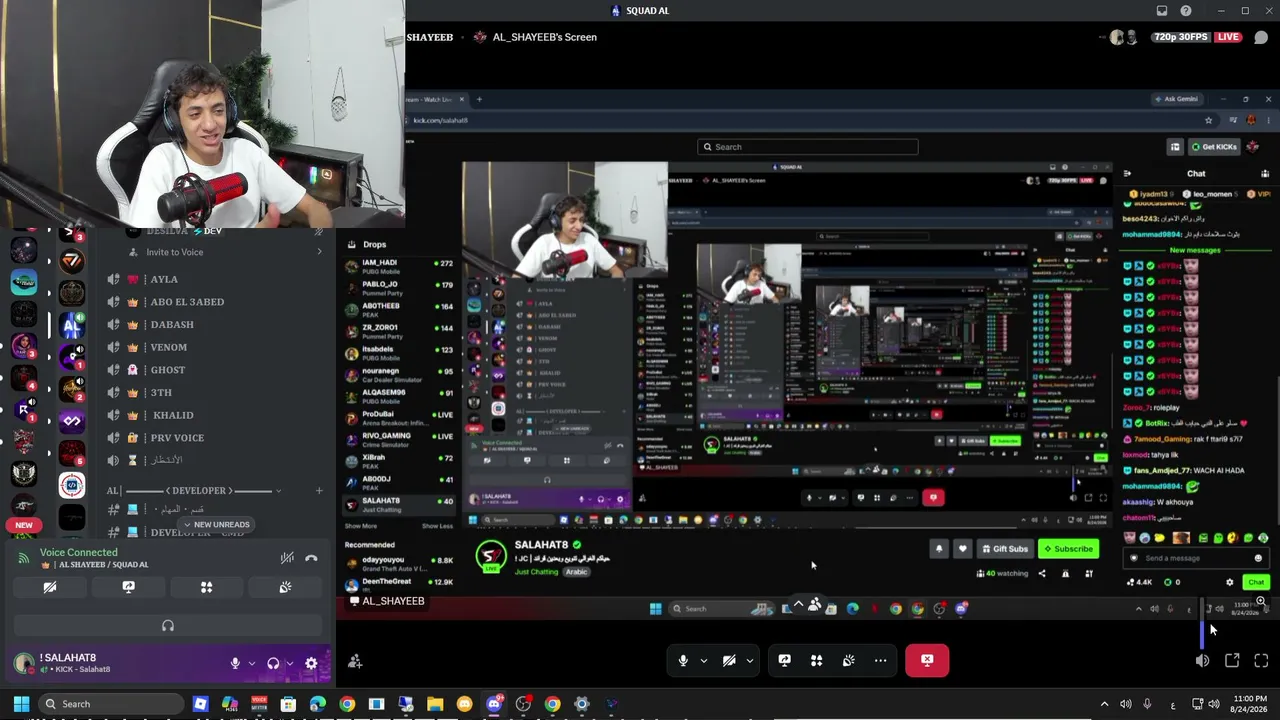Adjust the stream volume slider
This screenshot has width=1280, height=720.
click(1203, 621)
